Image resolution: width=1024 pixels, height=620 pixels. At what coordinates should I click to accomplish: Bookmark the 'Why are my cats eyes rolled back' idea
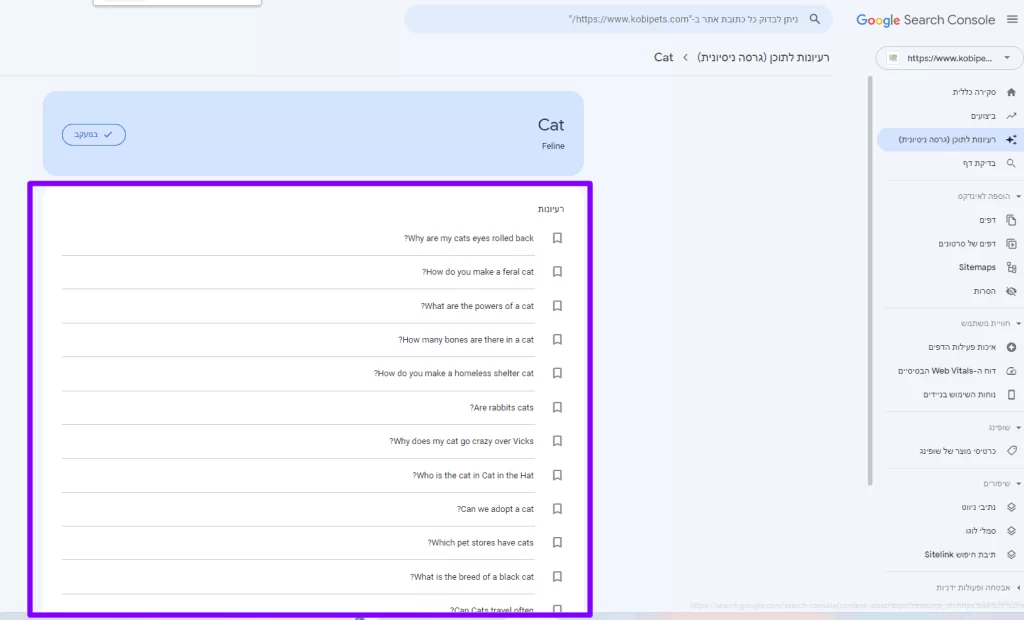(557, 238)
